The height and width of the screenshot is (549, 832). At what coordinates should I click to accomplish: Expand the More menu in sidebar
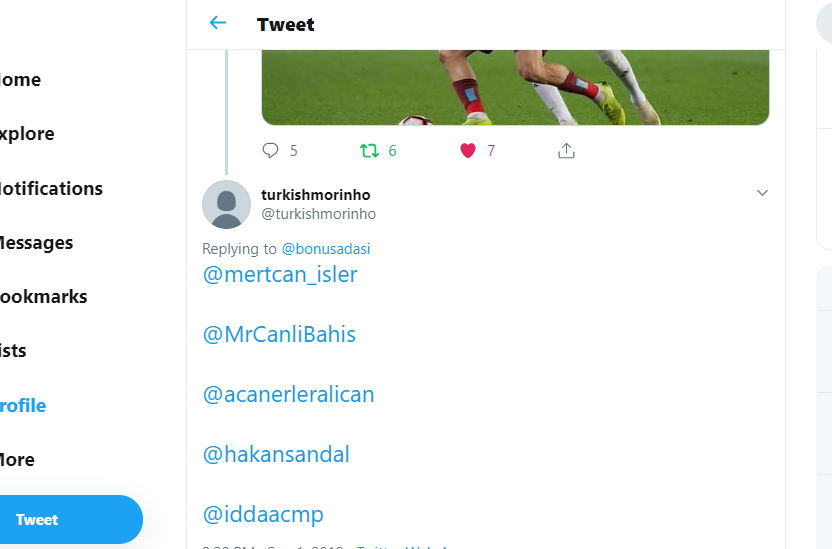[17, 460]
